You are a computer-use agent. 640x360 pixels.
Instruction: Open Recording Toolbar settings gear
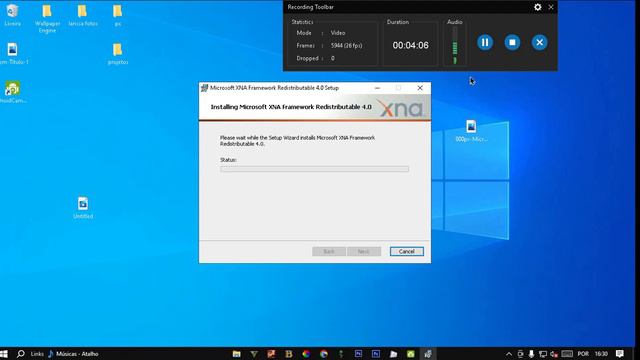pos(538,7)
